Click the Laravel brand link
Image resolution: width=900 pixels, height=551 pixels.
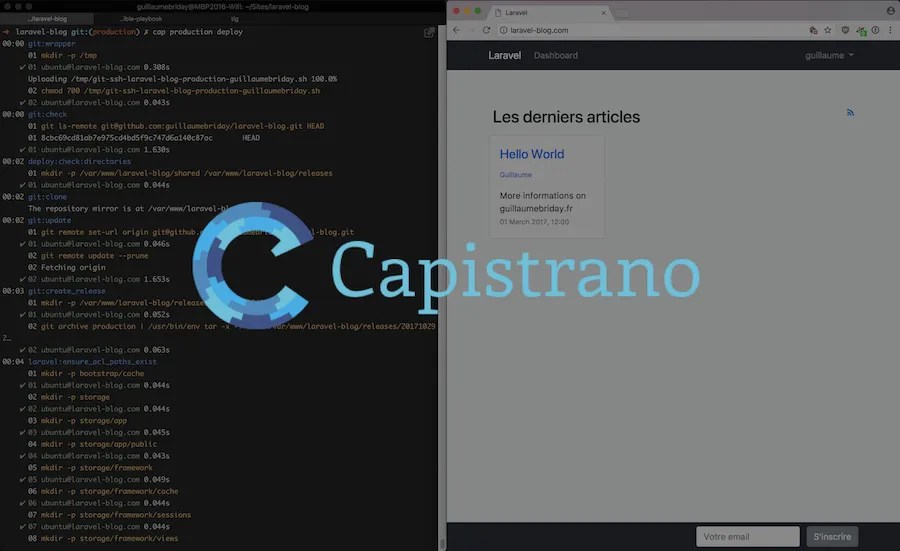(505, 56)
